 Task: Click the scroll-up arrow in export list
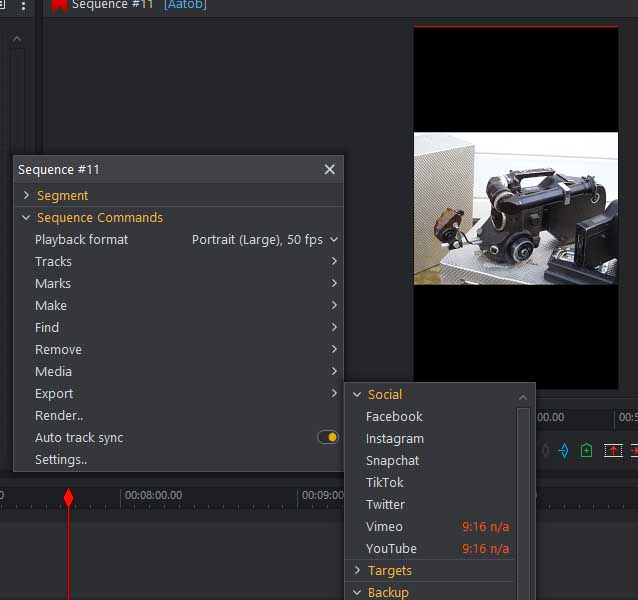coord(523,397)
